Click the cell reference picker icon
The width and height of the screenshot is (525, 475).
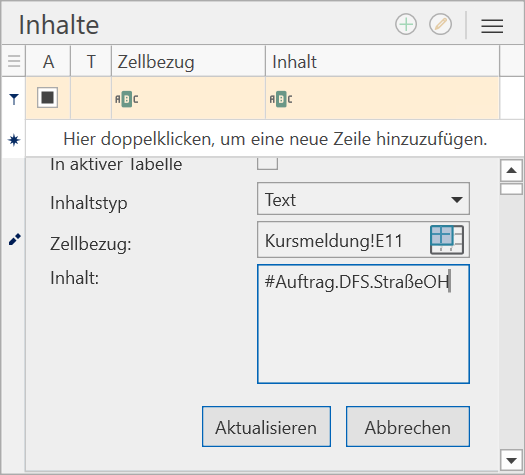(x=447, y=240)
